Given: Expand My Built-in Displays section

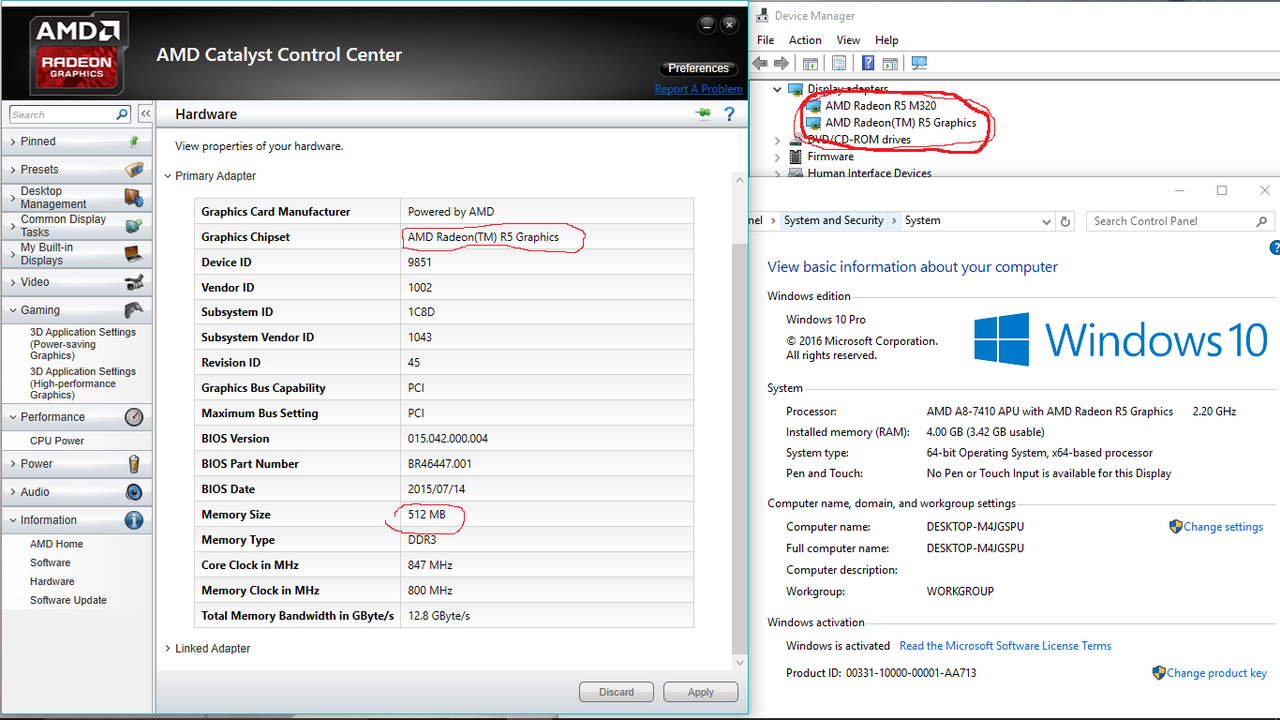Looking at the screenshot, I should tap(13, 253).
